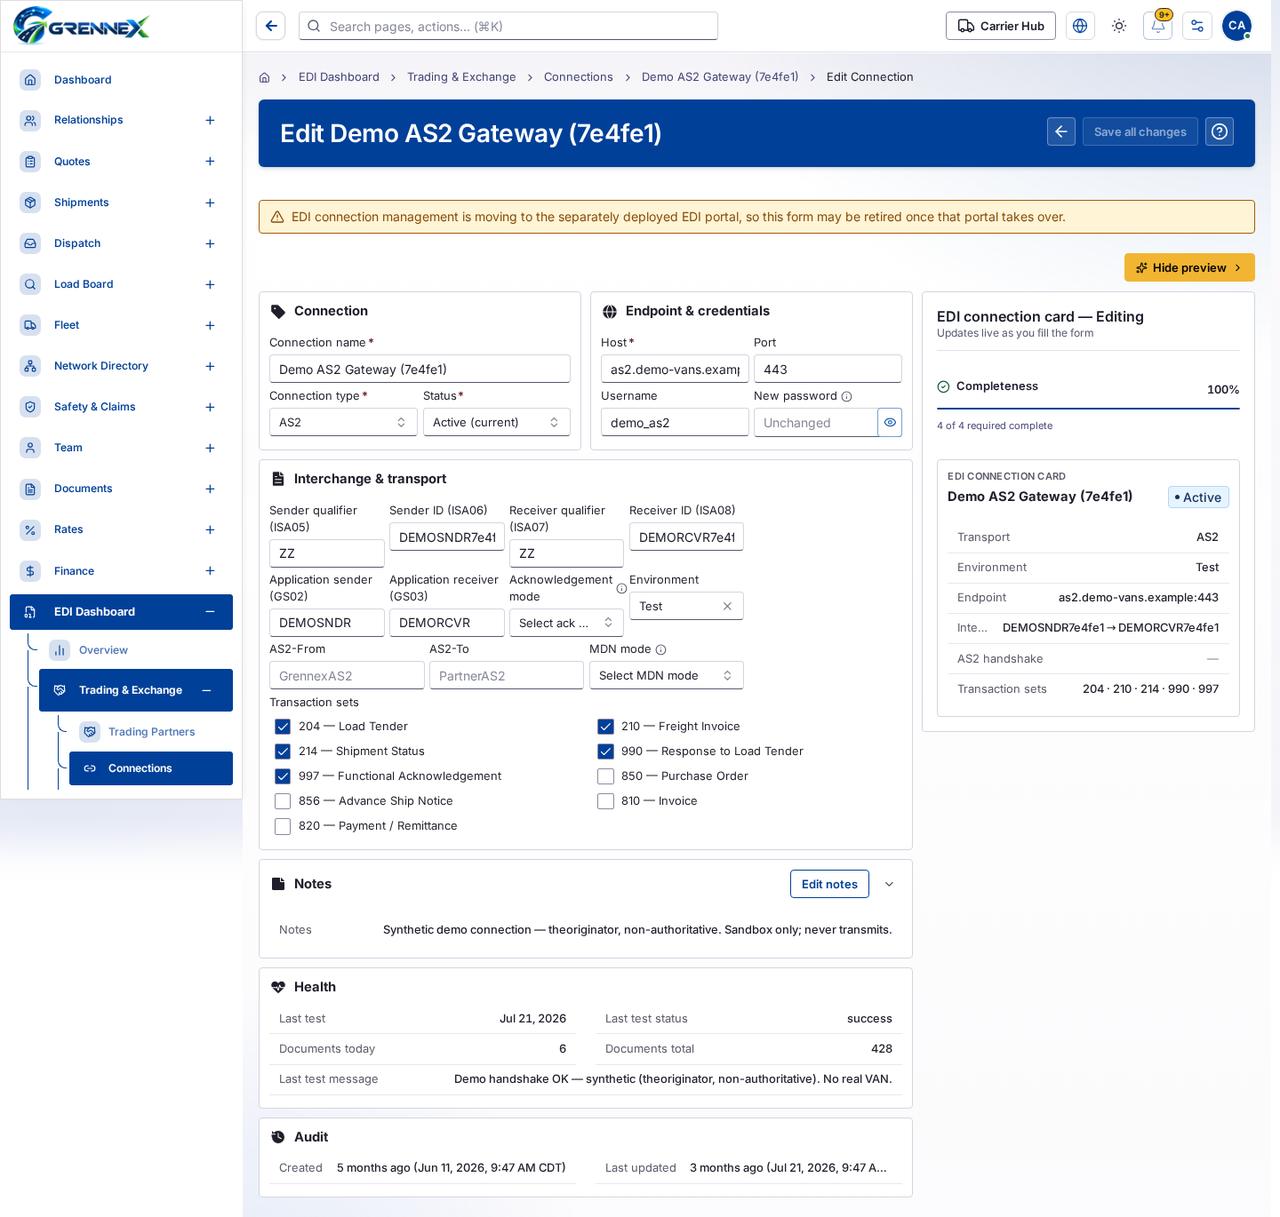The image size is (1280, 1217).
Task: Open the Carrier Hub button
Action: point(1001,26)
